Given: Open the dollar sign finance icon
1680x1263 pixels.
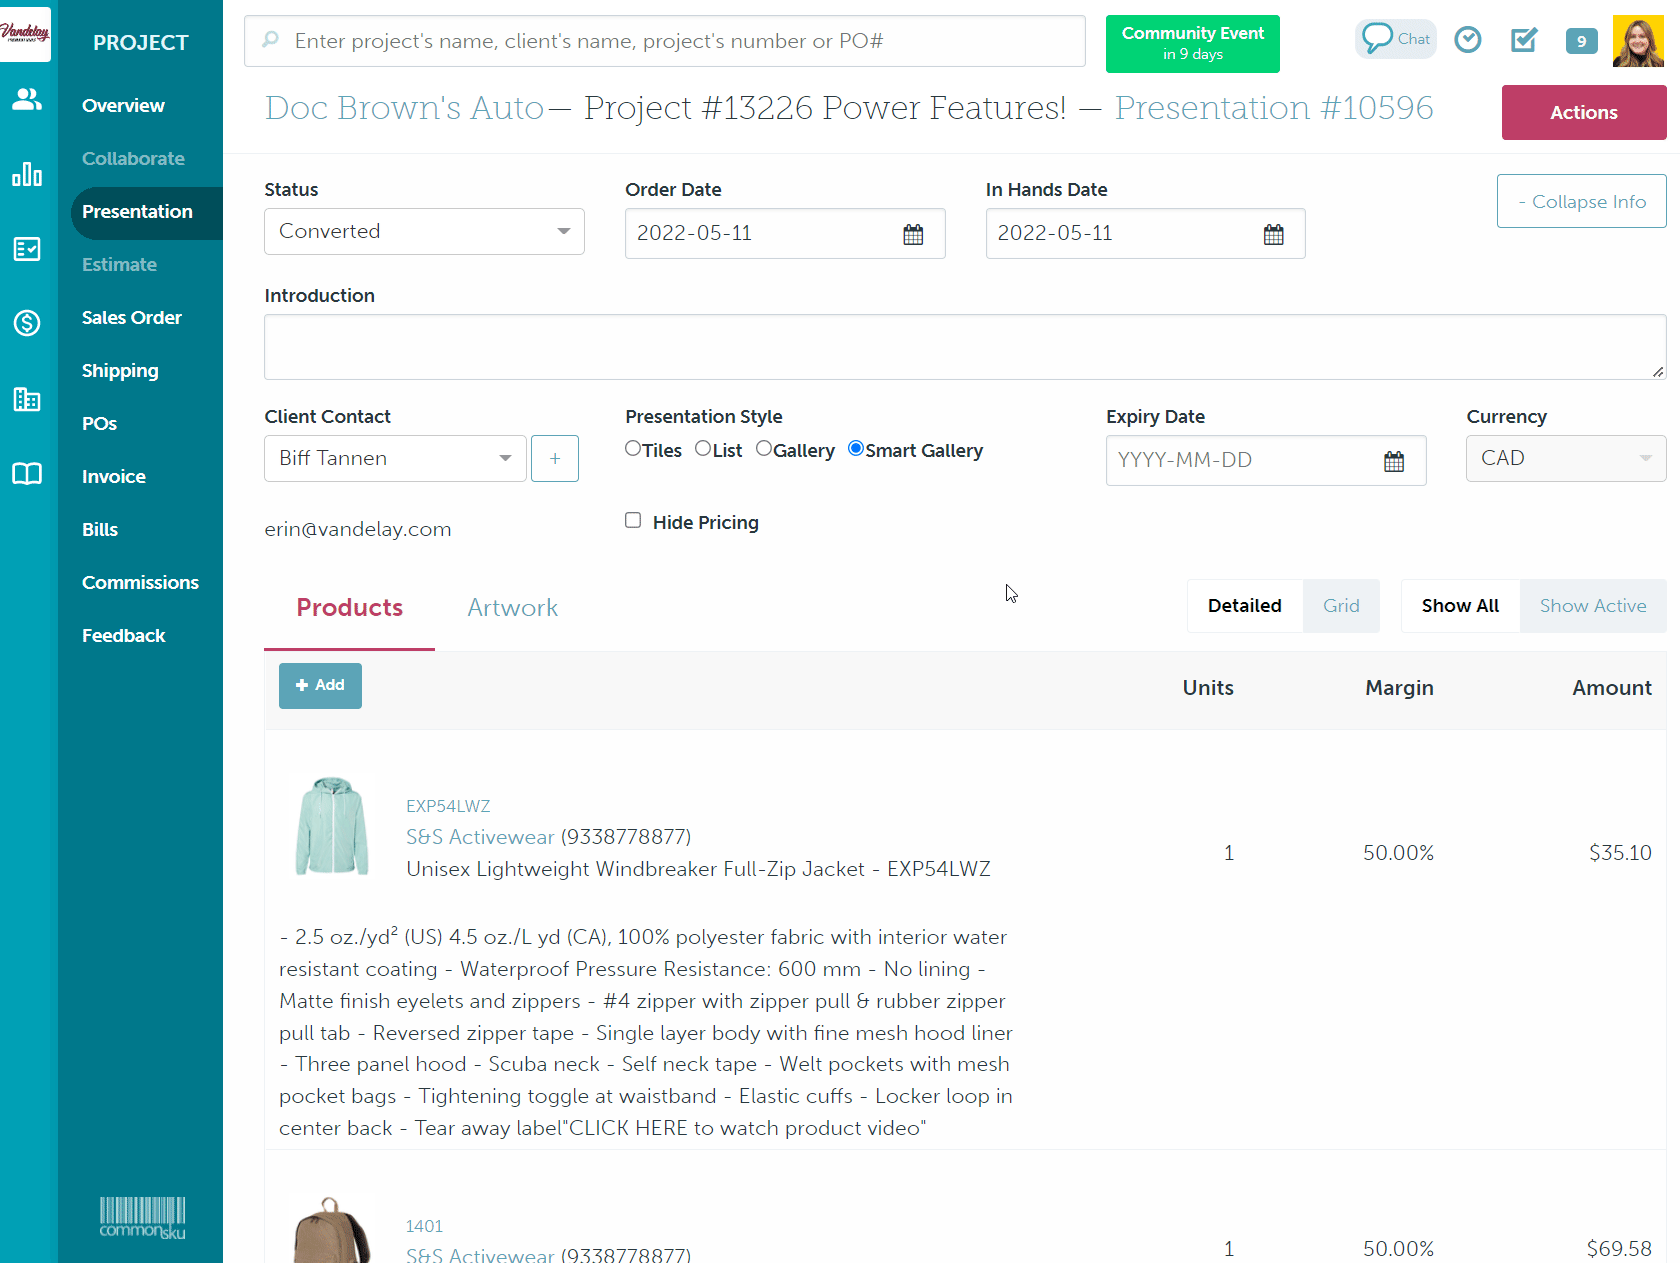Looking at the screenshot, I should 27,323.
